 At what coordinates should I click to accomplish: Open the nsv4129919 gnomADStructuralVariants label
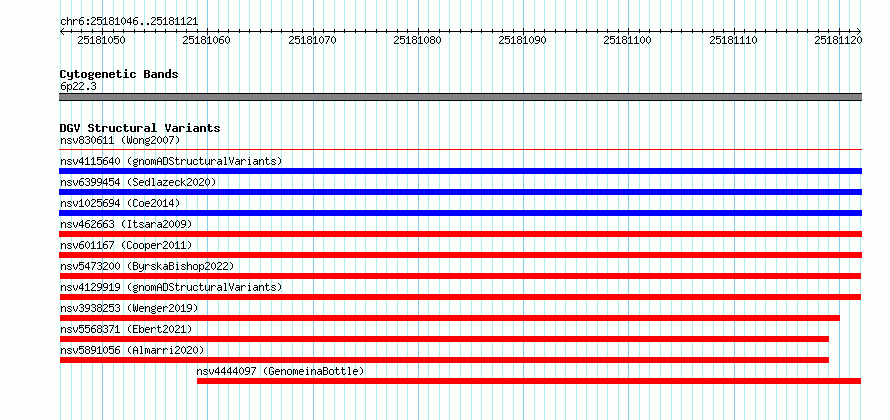click(x=171, y=287)
